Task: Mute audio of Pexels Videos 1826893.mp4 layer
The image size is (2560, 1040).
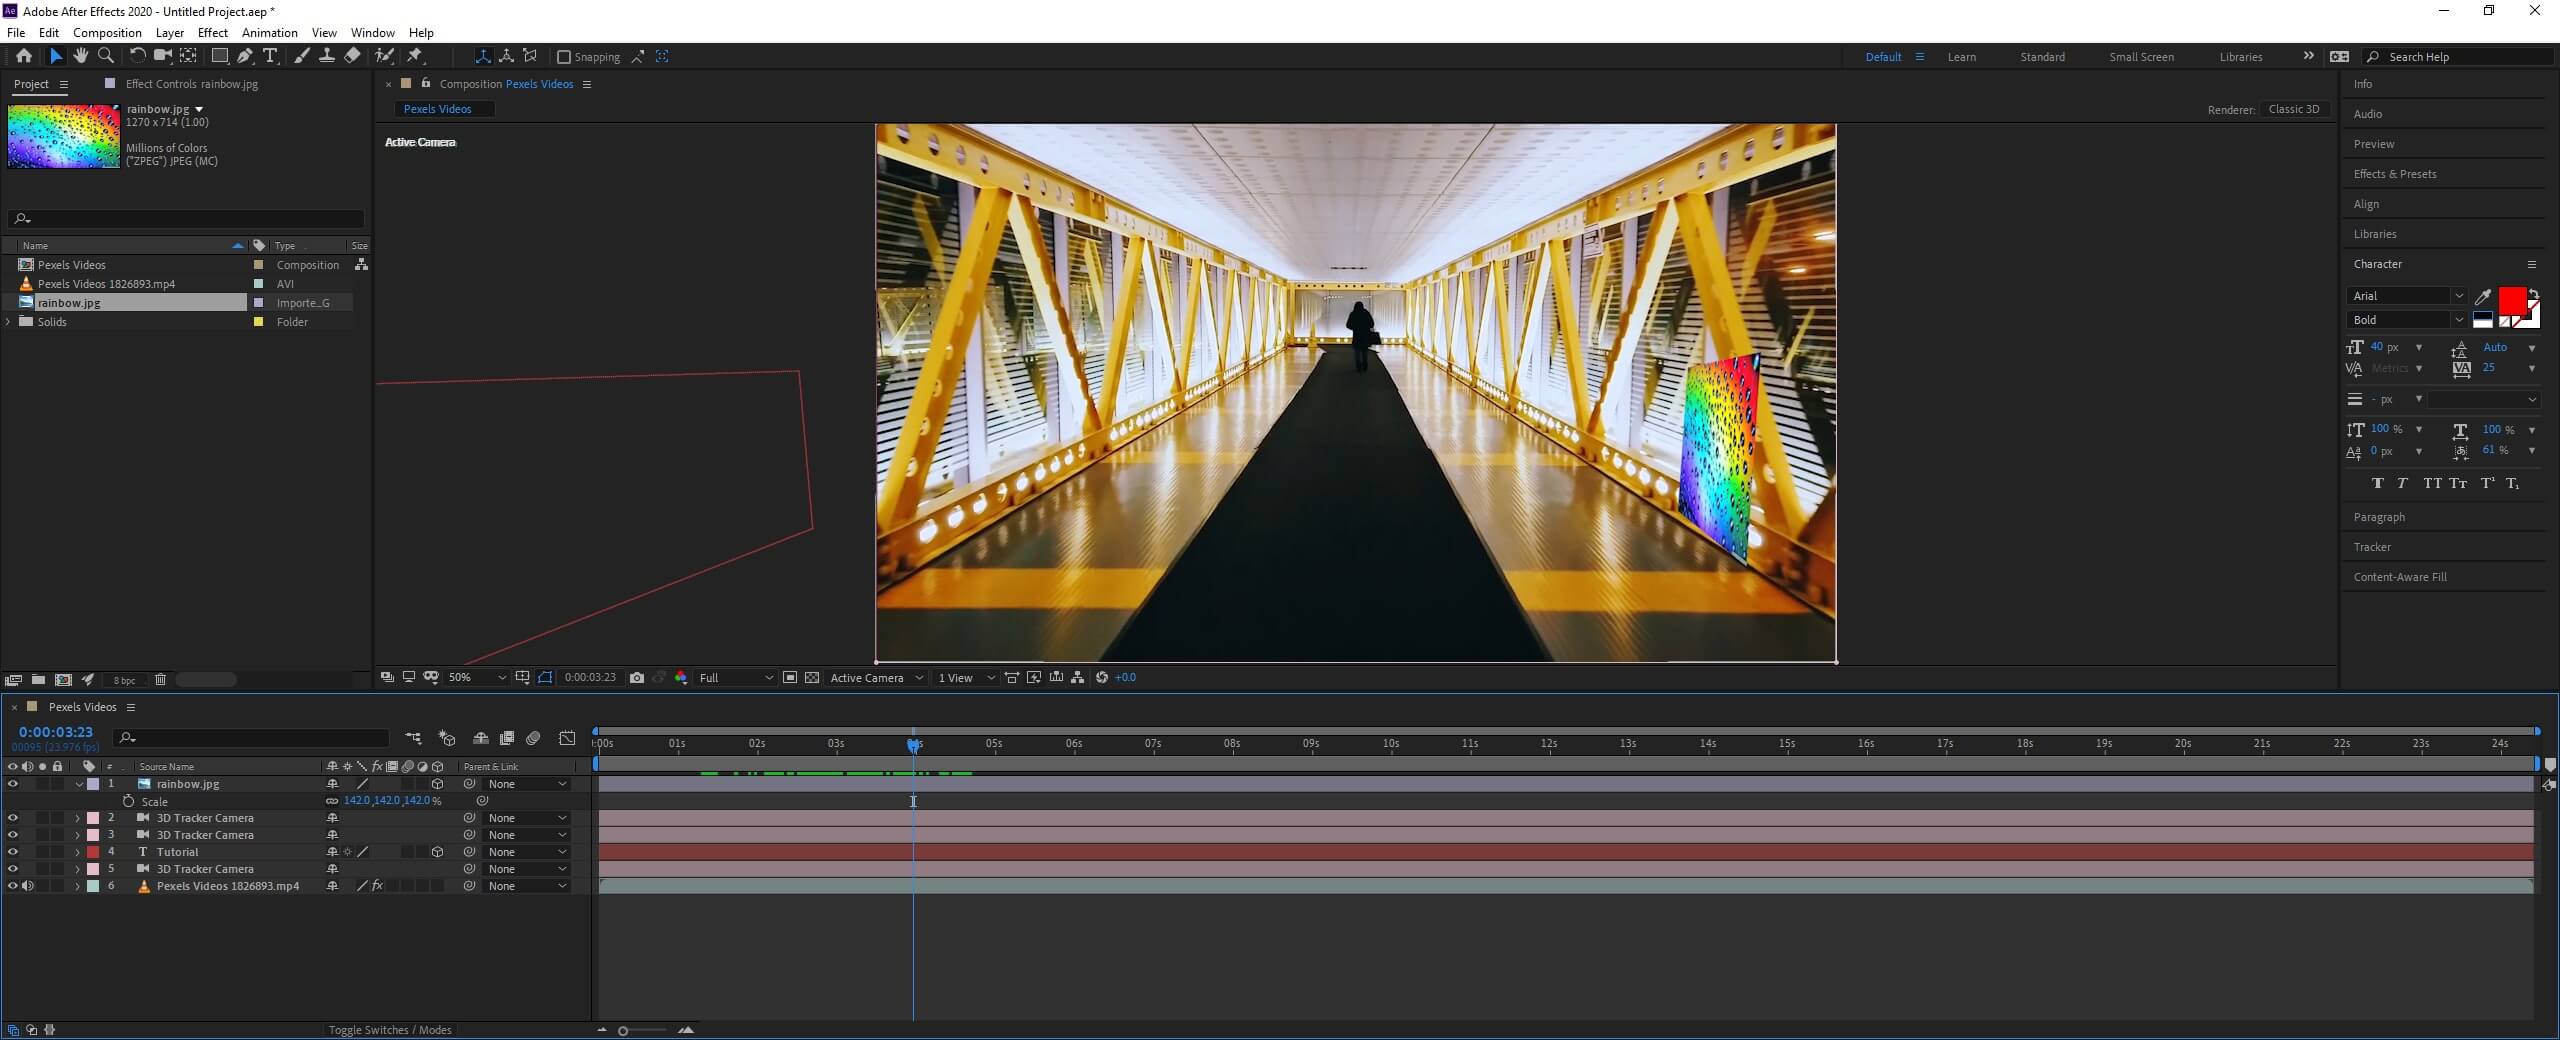Action: click(28, 886)
